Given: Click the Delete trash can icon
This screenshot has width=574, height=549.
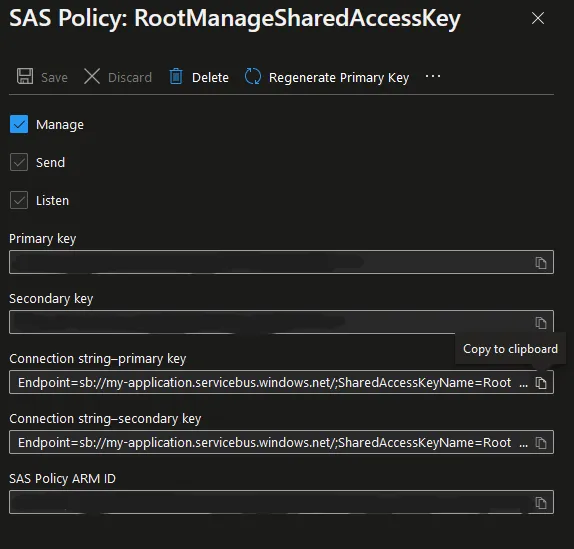Looking at the screenshot, I should coord(176,77).
